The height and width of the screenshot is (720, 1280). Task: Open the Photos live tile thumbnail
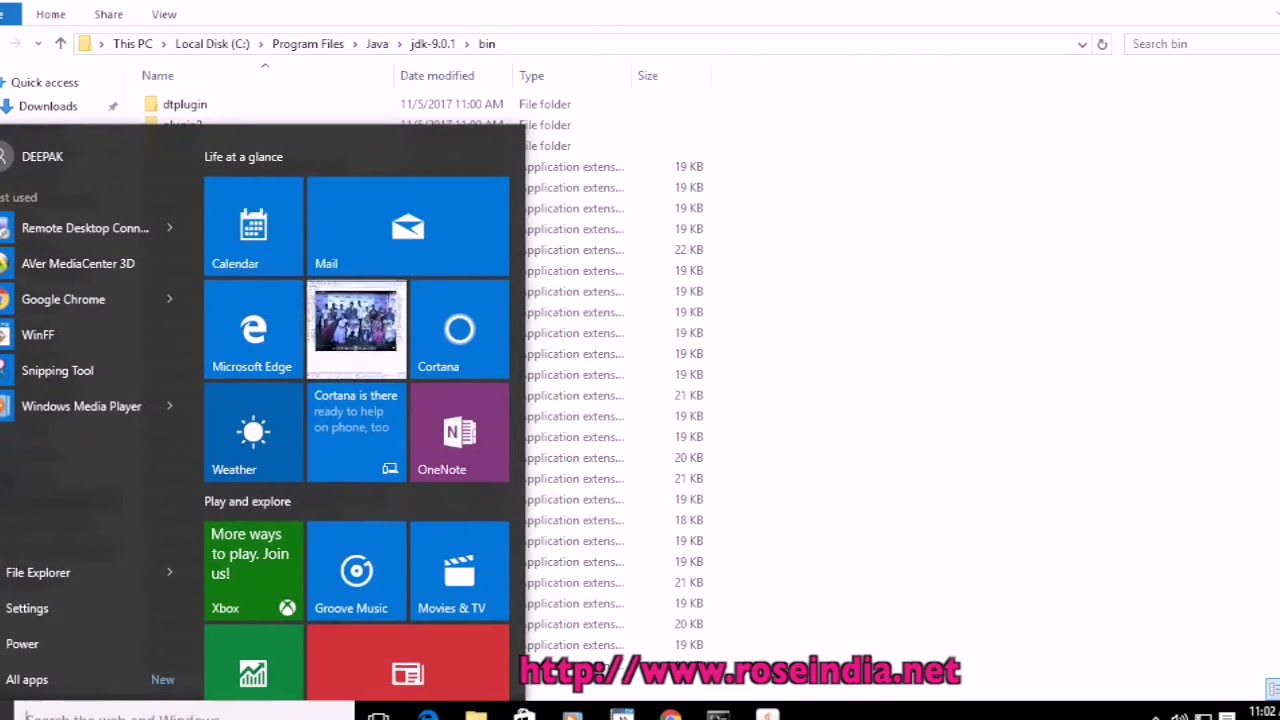pos(356,329)
